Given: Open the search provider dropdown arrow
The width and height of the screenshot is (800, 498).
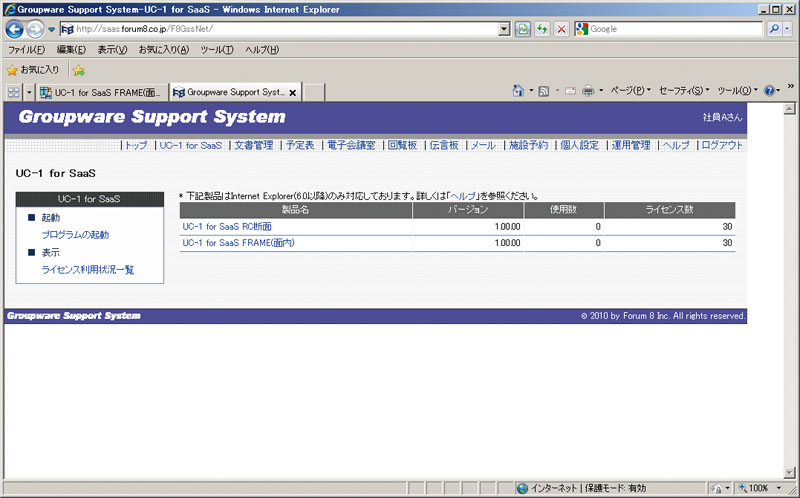Looking at the screenshot, I should (x=787, y=29).
